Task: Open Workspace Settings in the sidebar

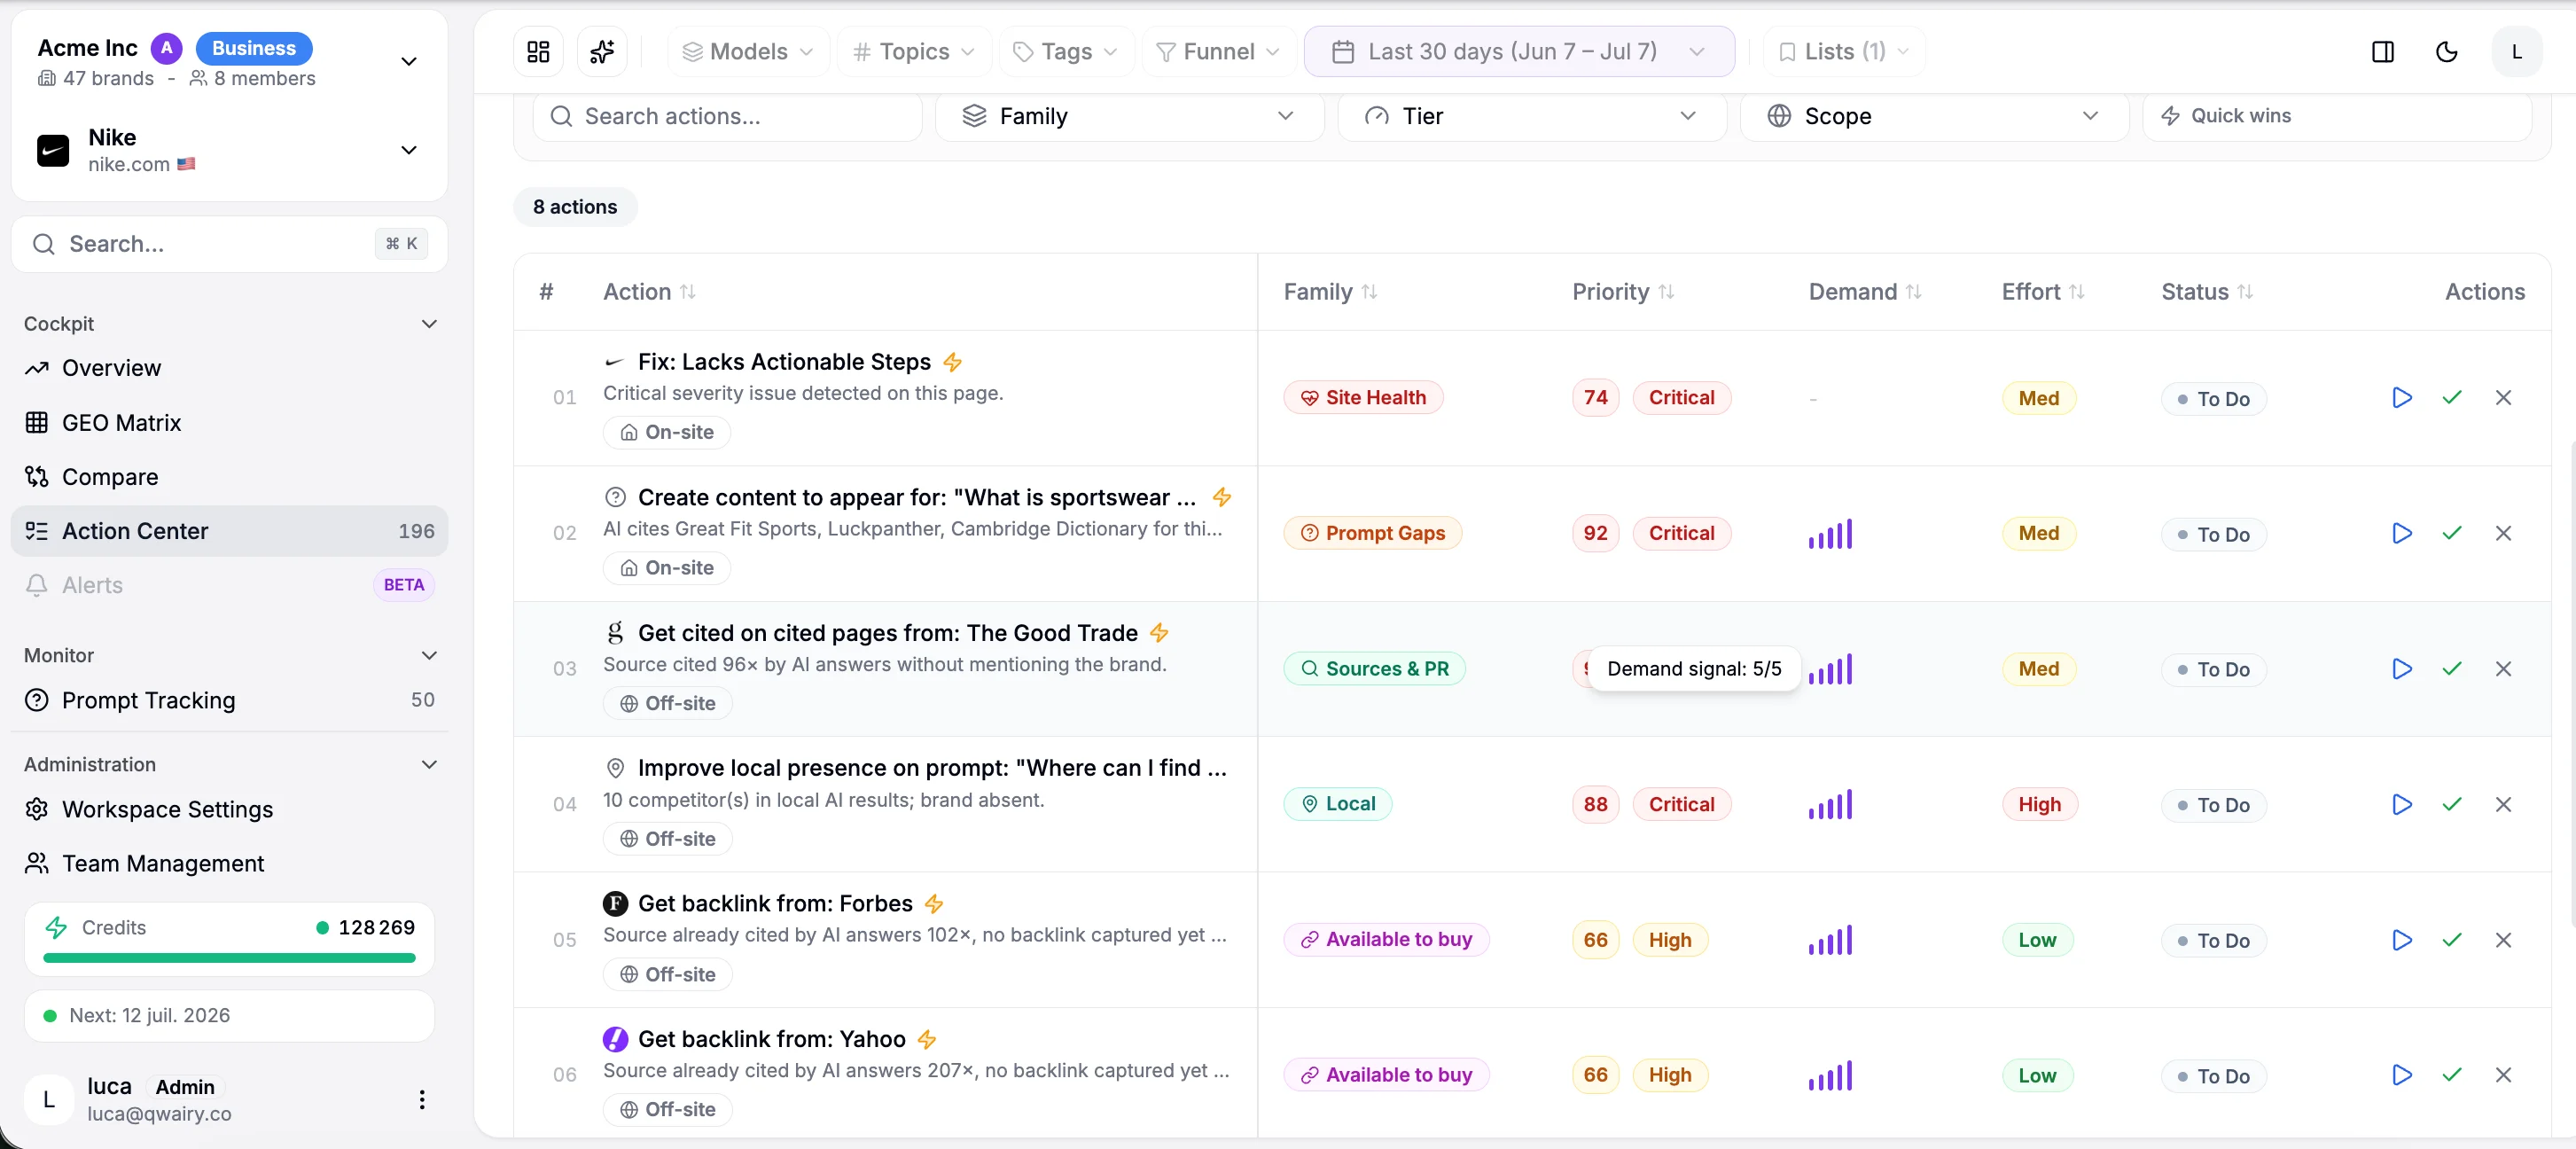Action: coord(229,810)
